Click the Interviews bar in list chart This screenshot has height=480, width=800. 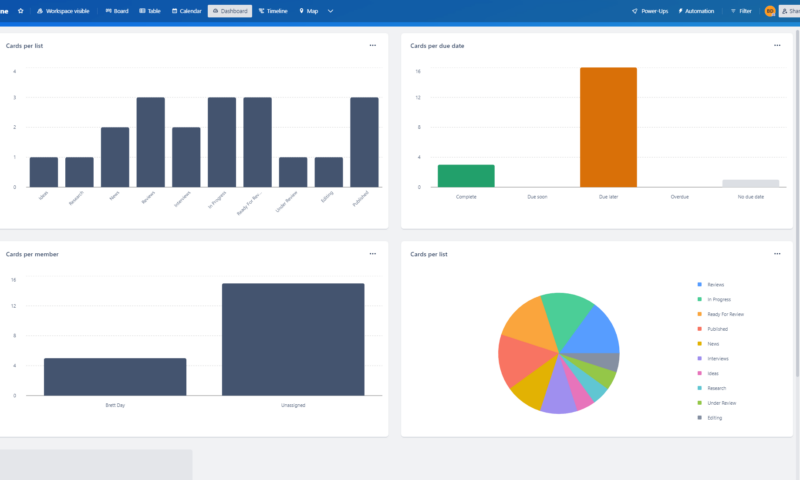click(186, 157)
